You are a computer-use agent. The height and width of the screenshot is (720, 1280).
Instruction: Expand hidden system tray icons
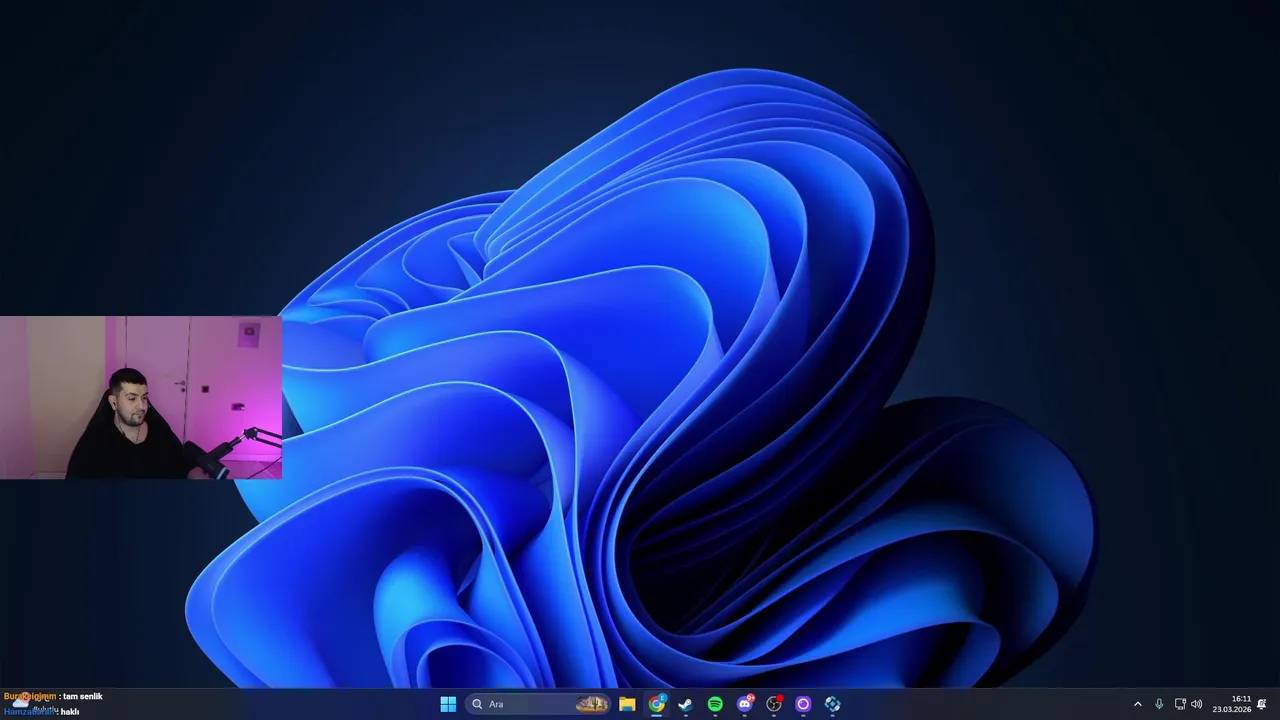[1137, 704]
